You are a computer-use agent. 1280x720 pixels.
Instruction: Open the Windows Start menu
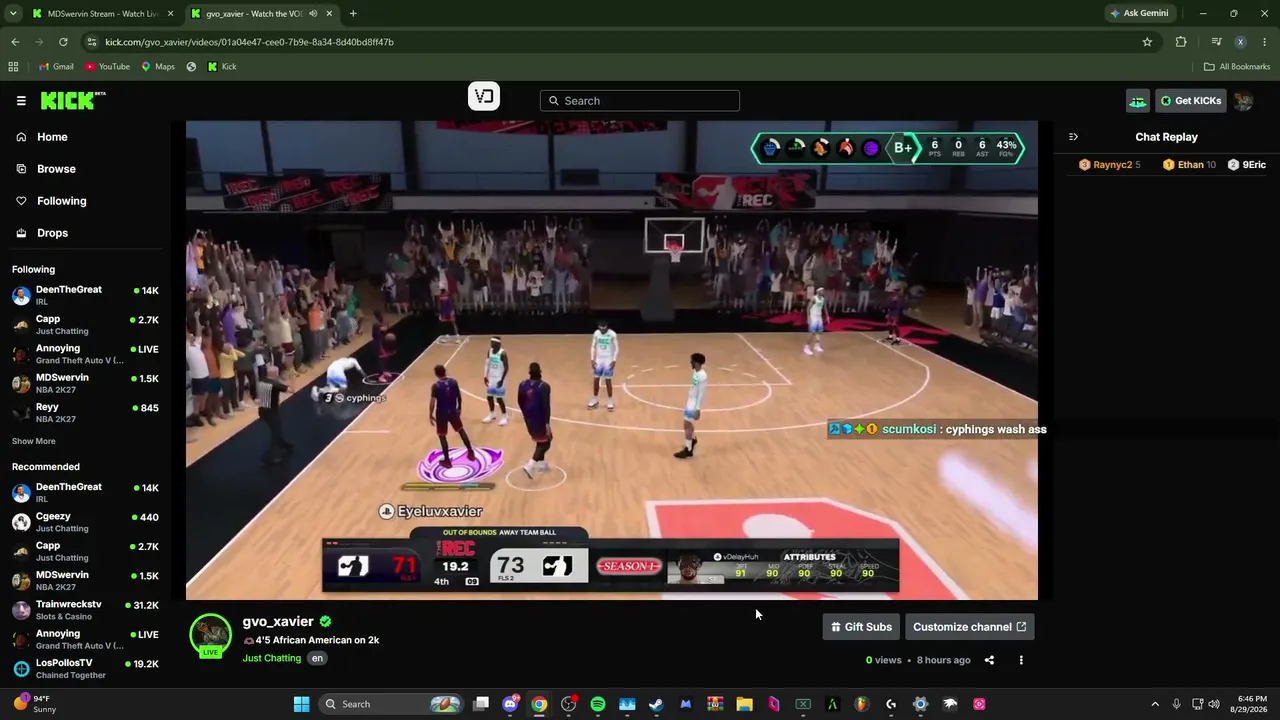[x=301, y=704]
